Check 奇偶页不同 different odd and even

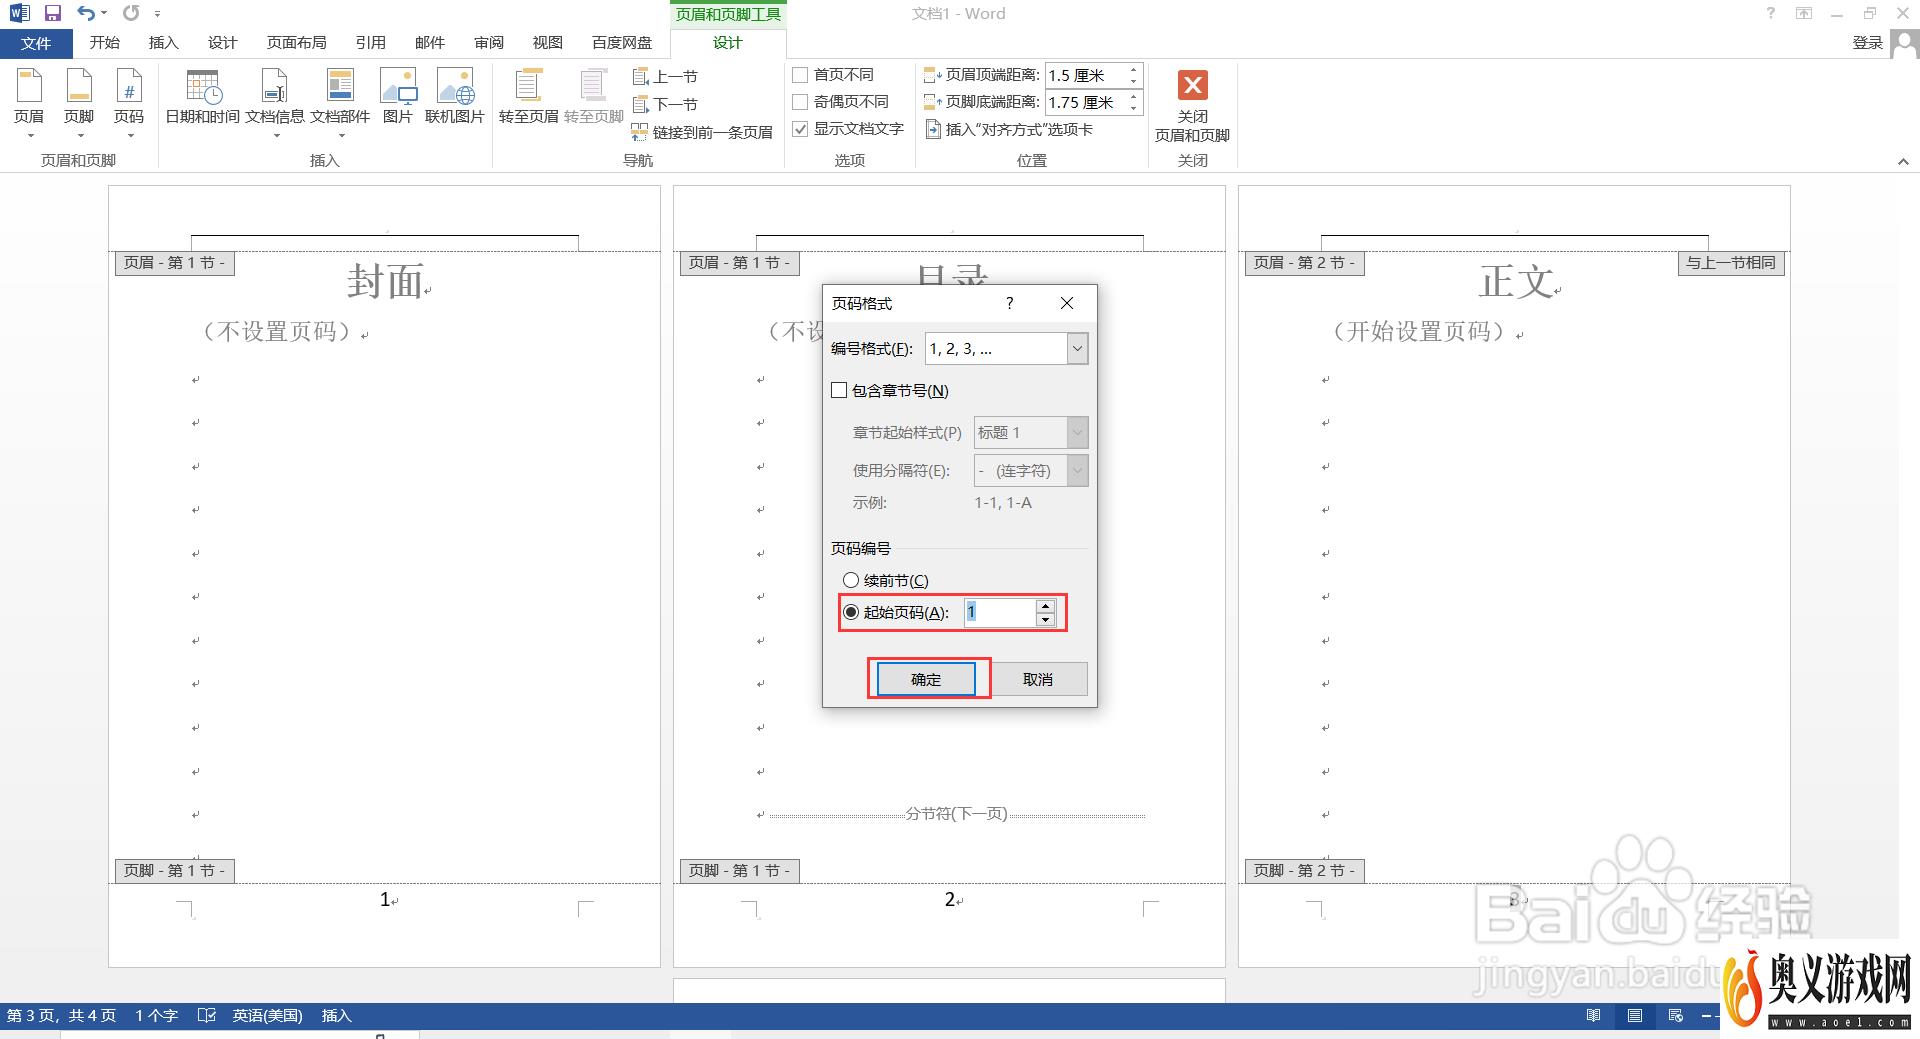[x=800, y=102]
